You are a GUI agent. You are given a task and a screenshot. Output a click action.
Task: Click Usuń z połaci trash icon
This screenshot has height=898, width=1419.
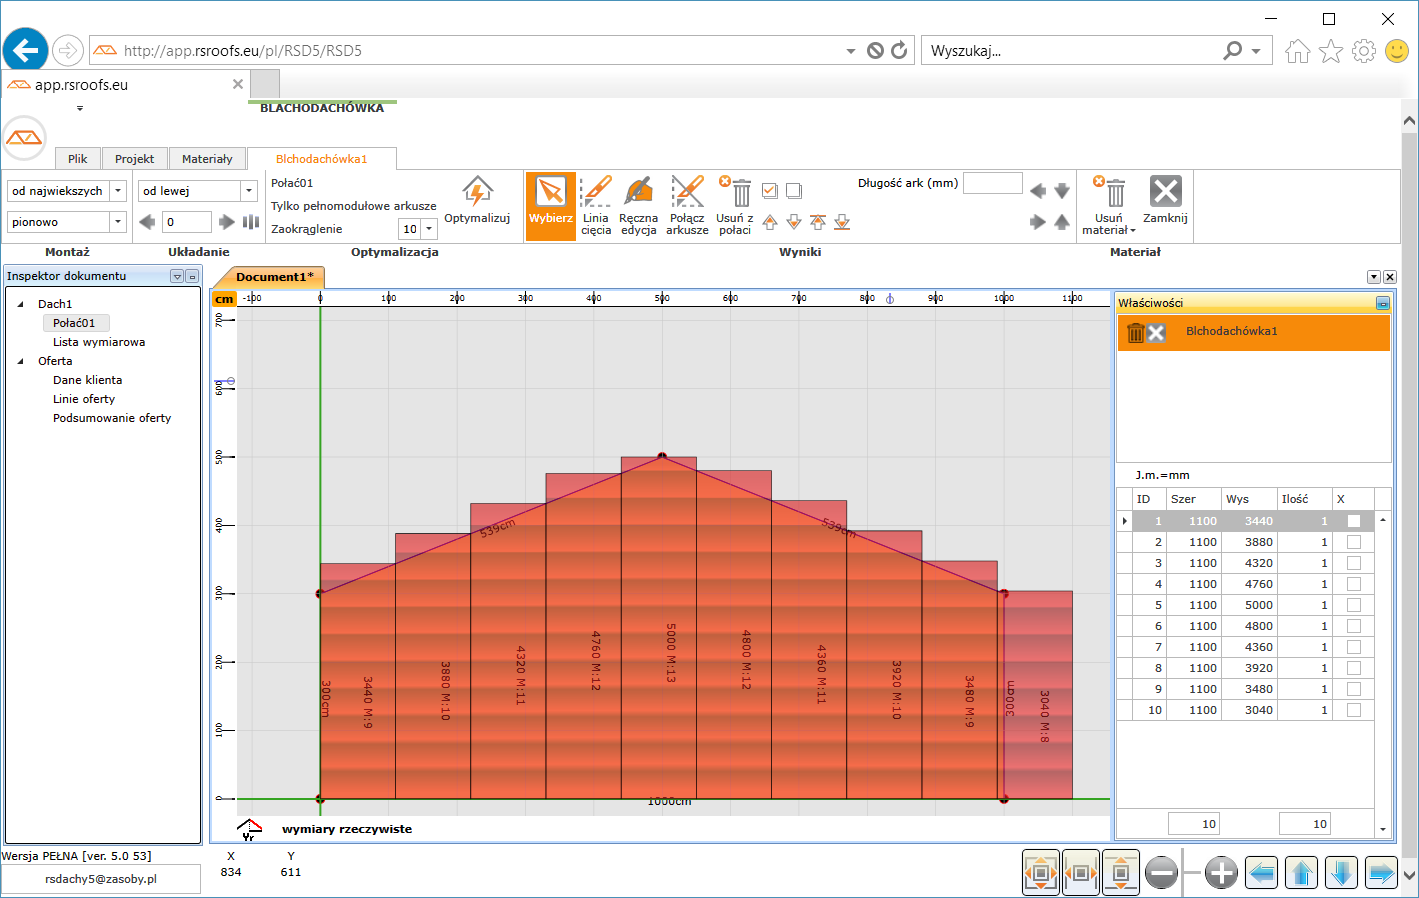[740, 192]
